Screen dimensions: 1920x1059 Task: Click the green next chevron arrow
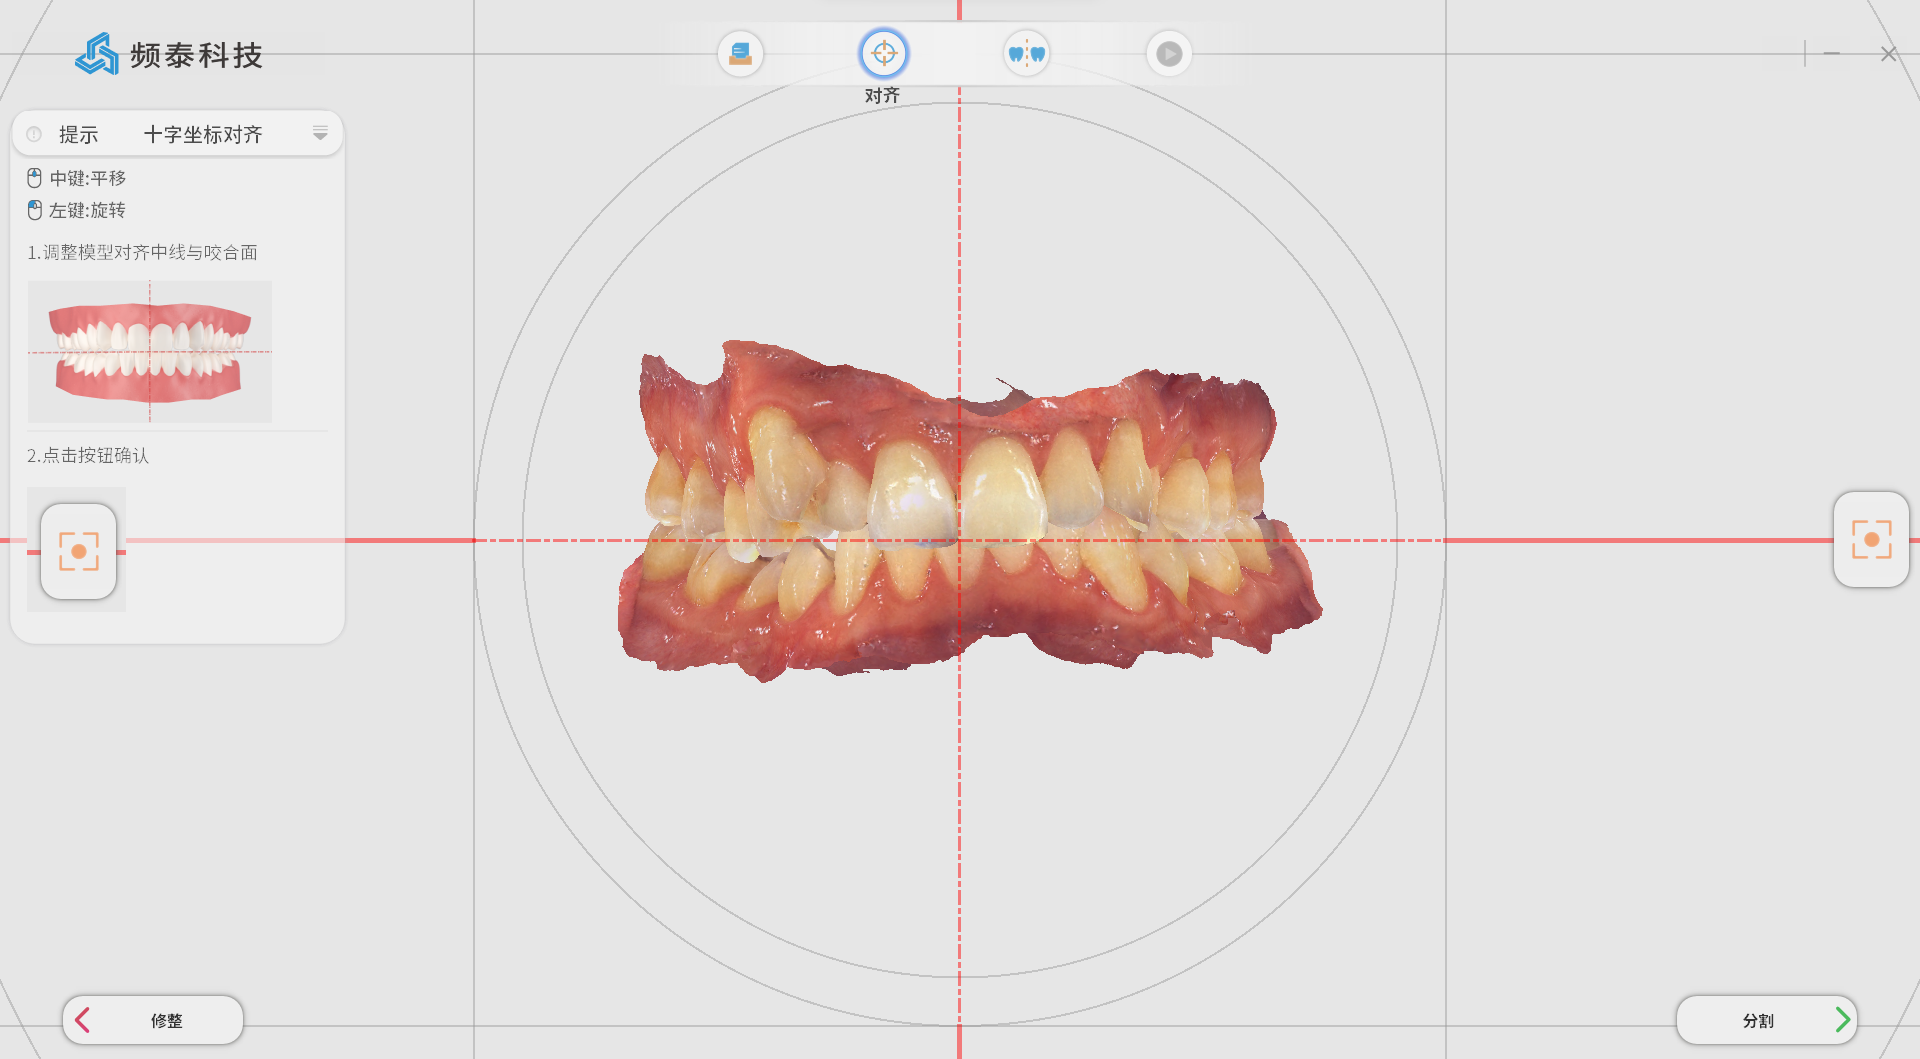tap(1842, 1020)
